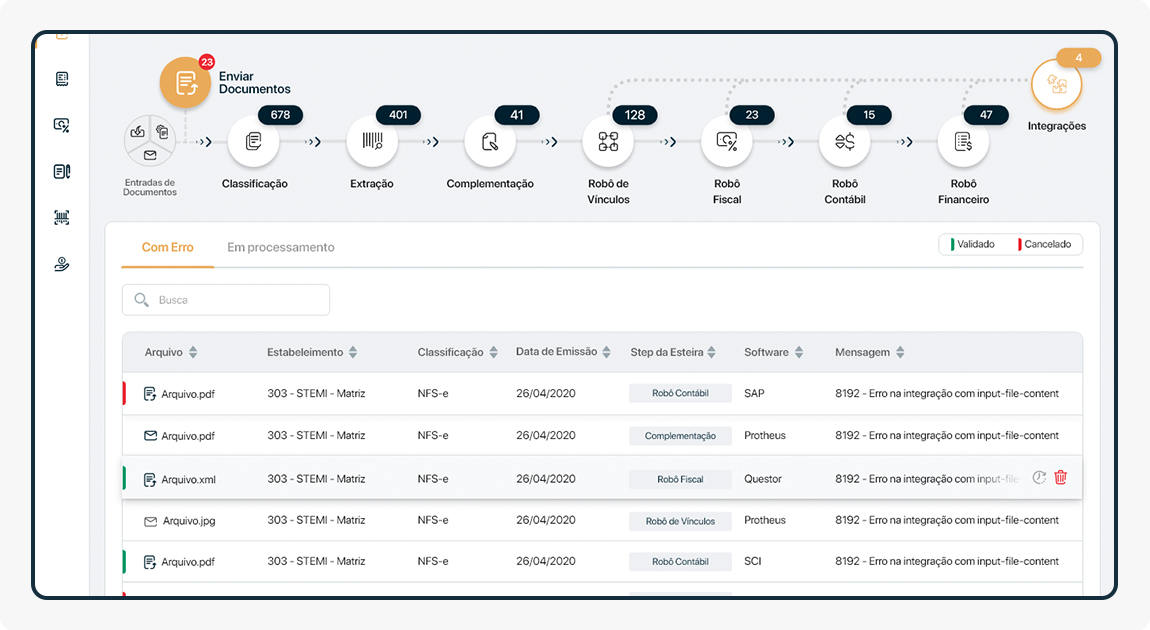Click the Enviar Documentos orange icon
The height and width of the screenshot is (630, 1150).
coord(186,83)
